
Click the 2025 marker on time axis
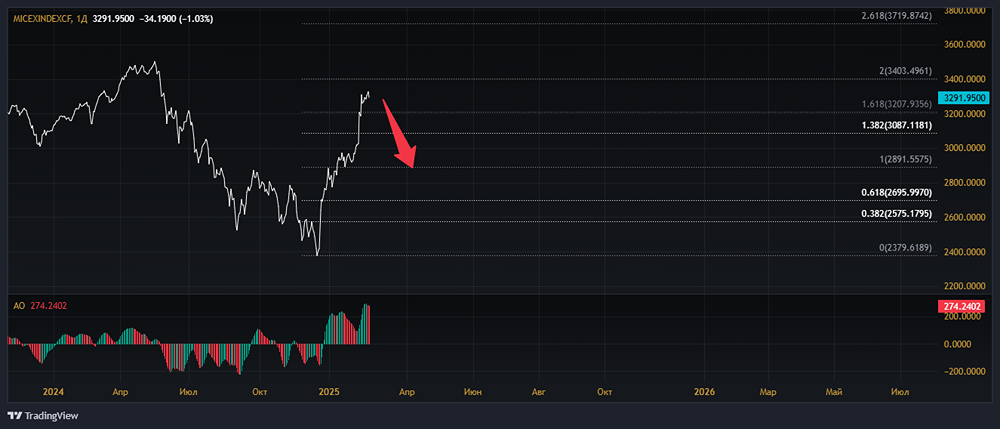(x=329, y=391)
